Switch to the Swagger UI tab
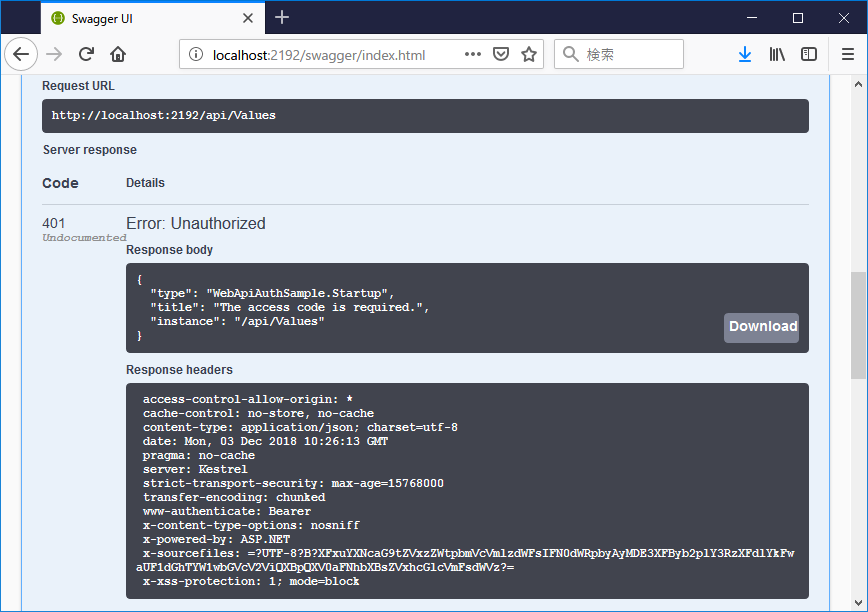 tap(140, 17)
